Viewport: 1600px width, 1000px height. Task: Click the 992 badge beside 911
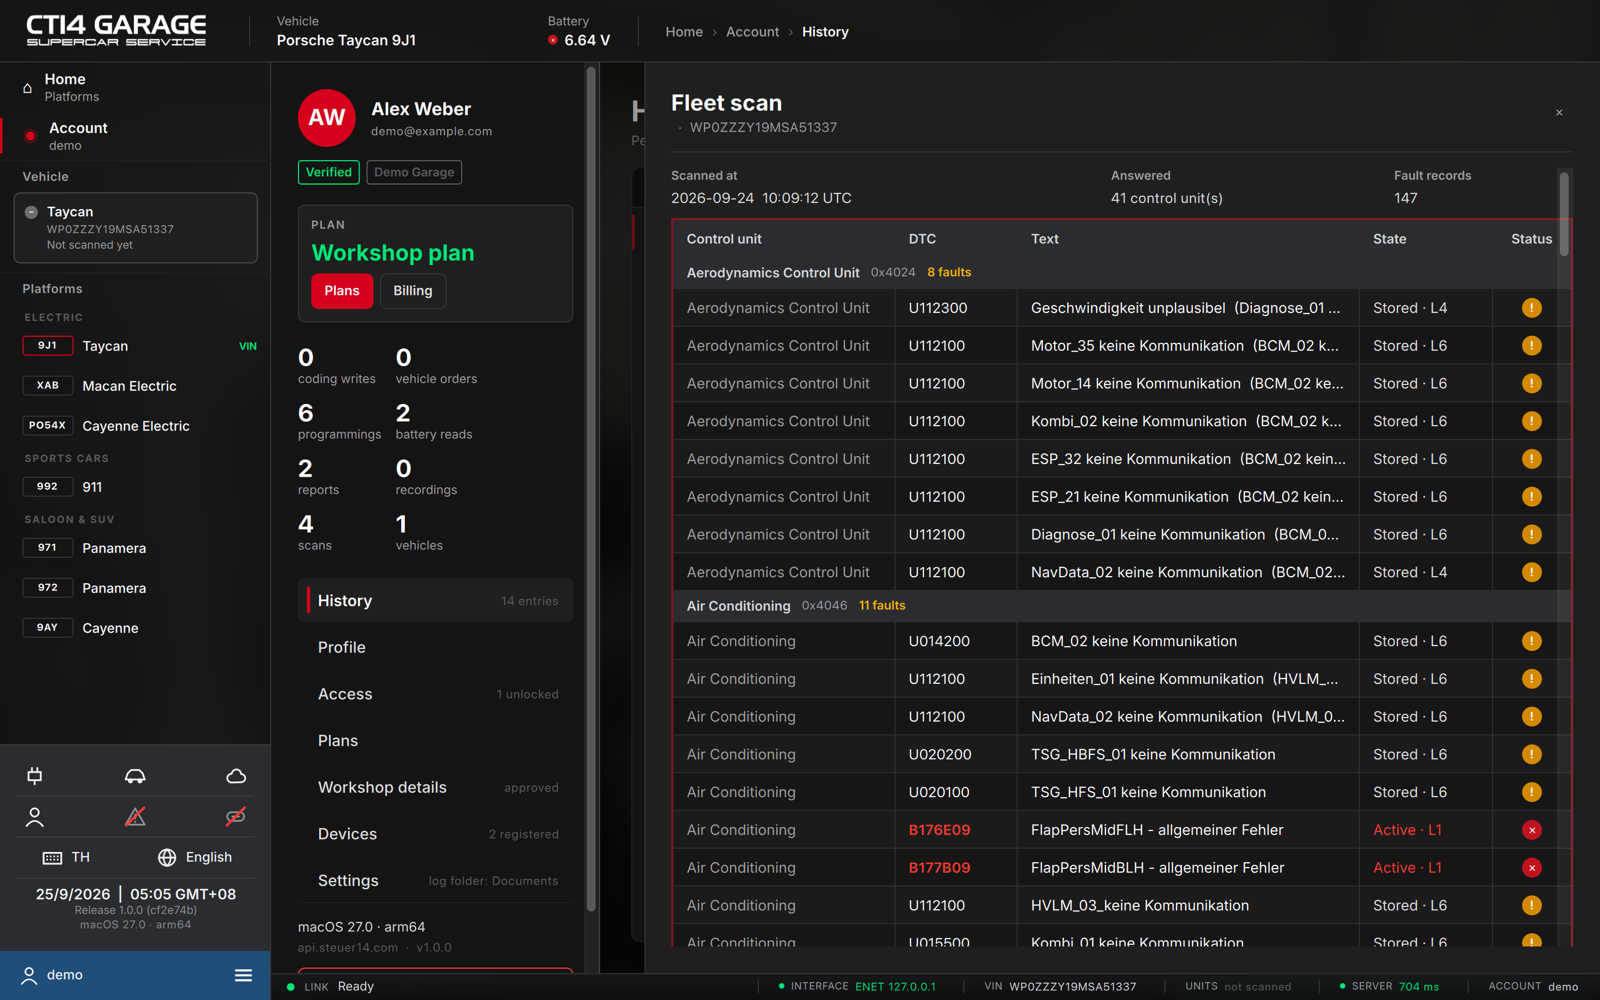47,487
